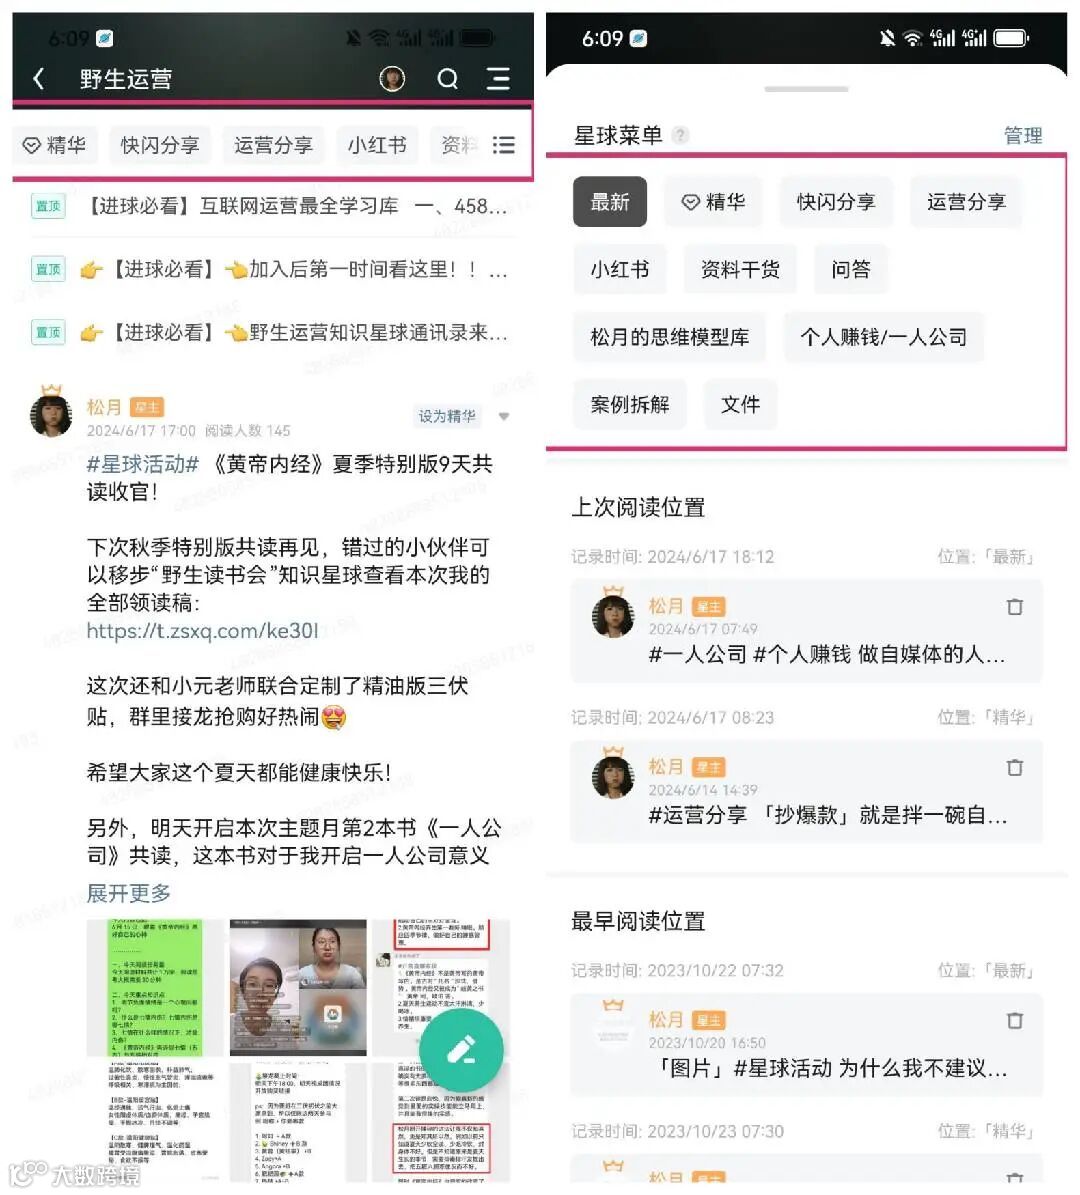Switch to the 快闪分享 tab in top bar
The image size is (1080, 1195).
(x=160, y=145)
